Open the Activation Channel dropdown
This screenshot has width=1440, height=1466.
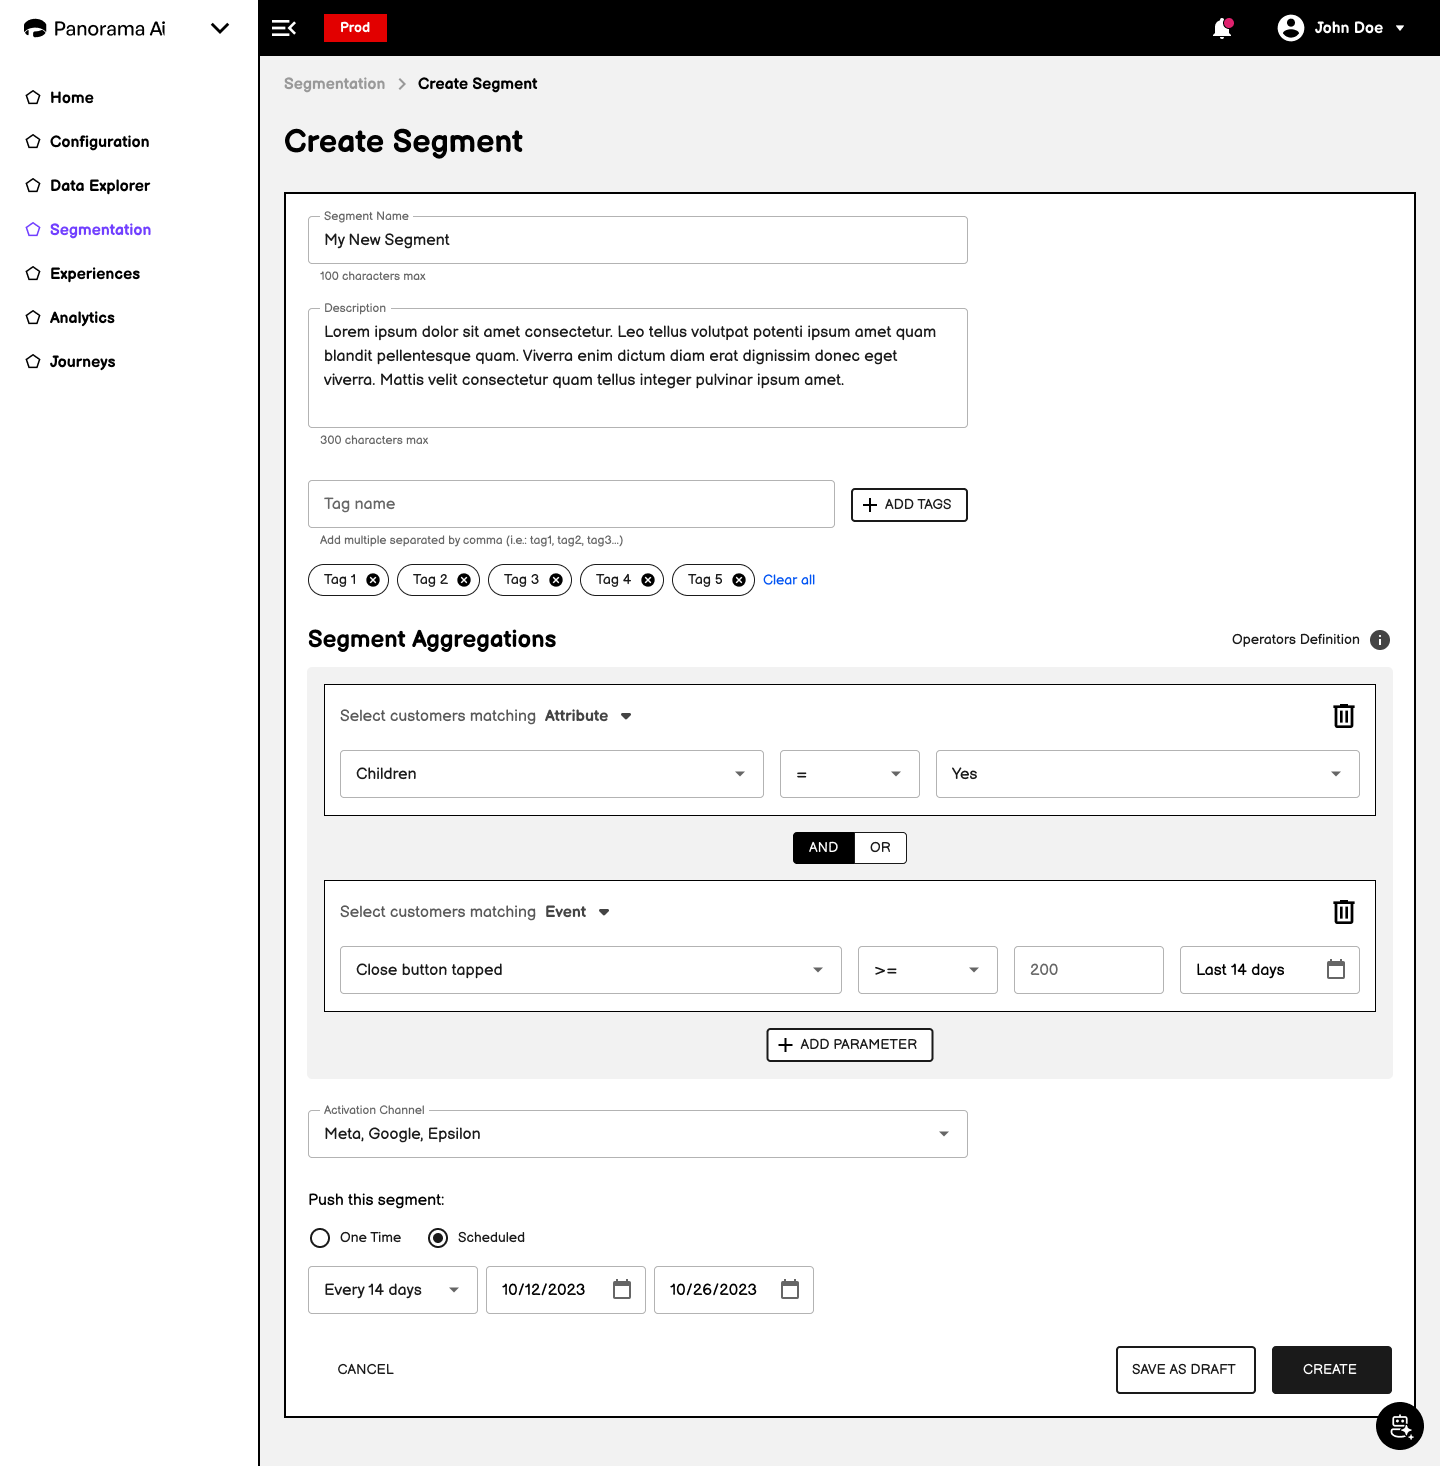pyautogui.click(x=638, y=1134)
